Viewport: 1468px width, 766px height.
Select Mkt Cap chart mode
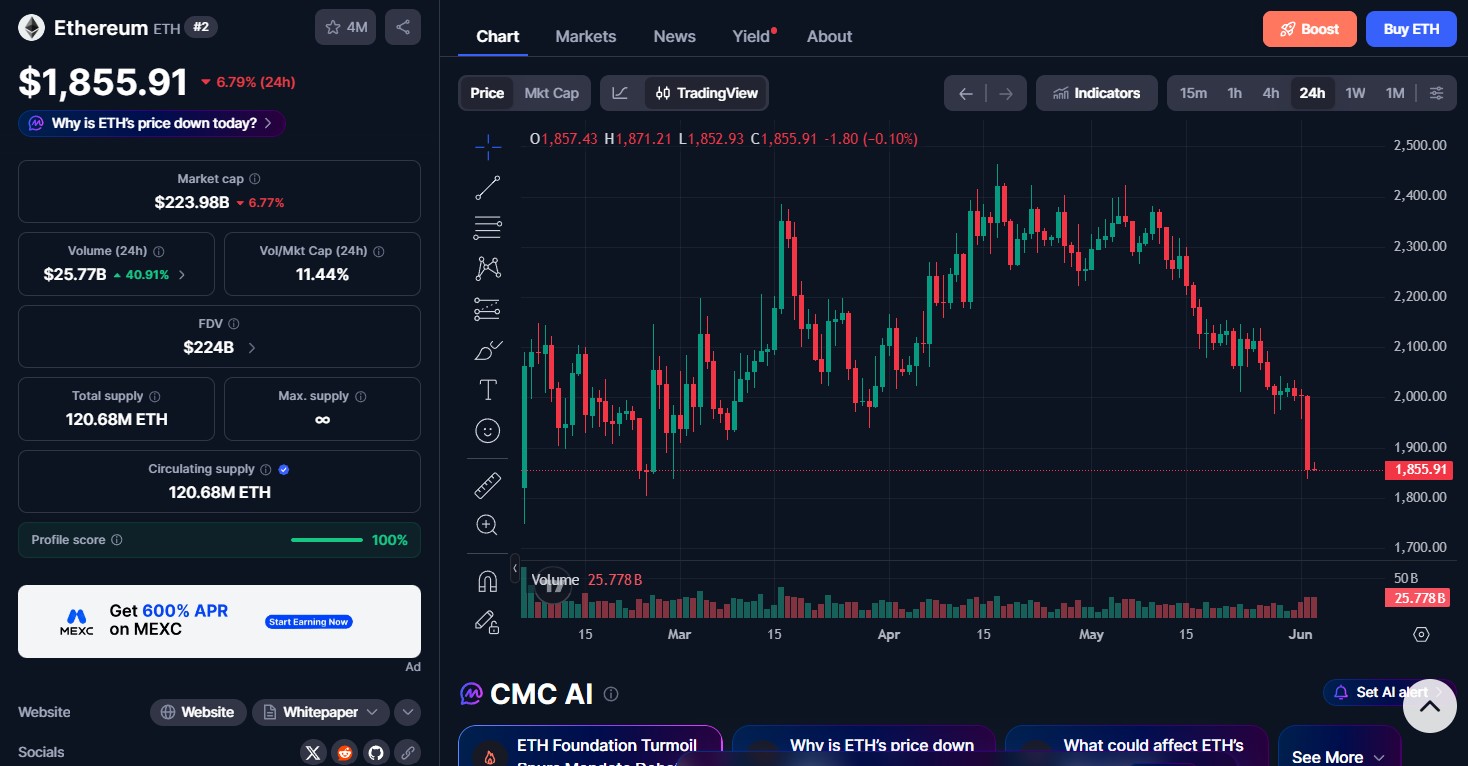click(552, 93)
